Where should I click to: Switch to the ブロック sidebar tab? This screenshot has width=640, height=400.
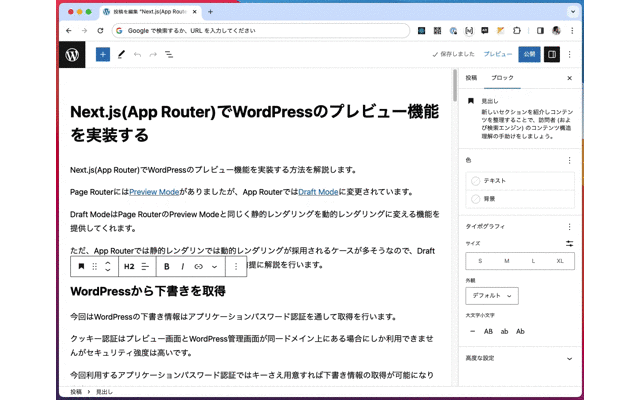pyautogui.click(x=502, y=78)
